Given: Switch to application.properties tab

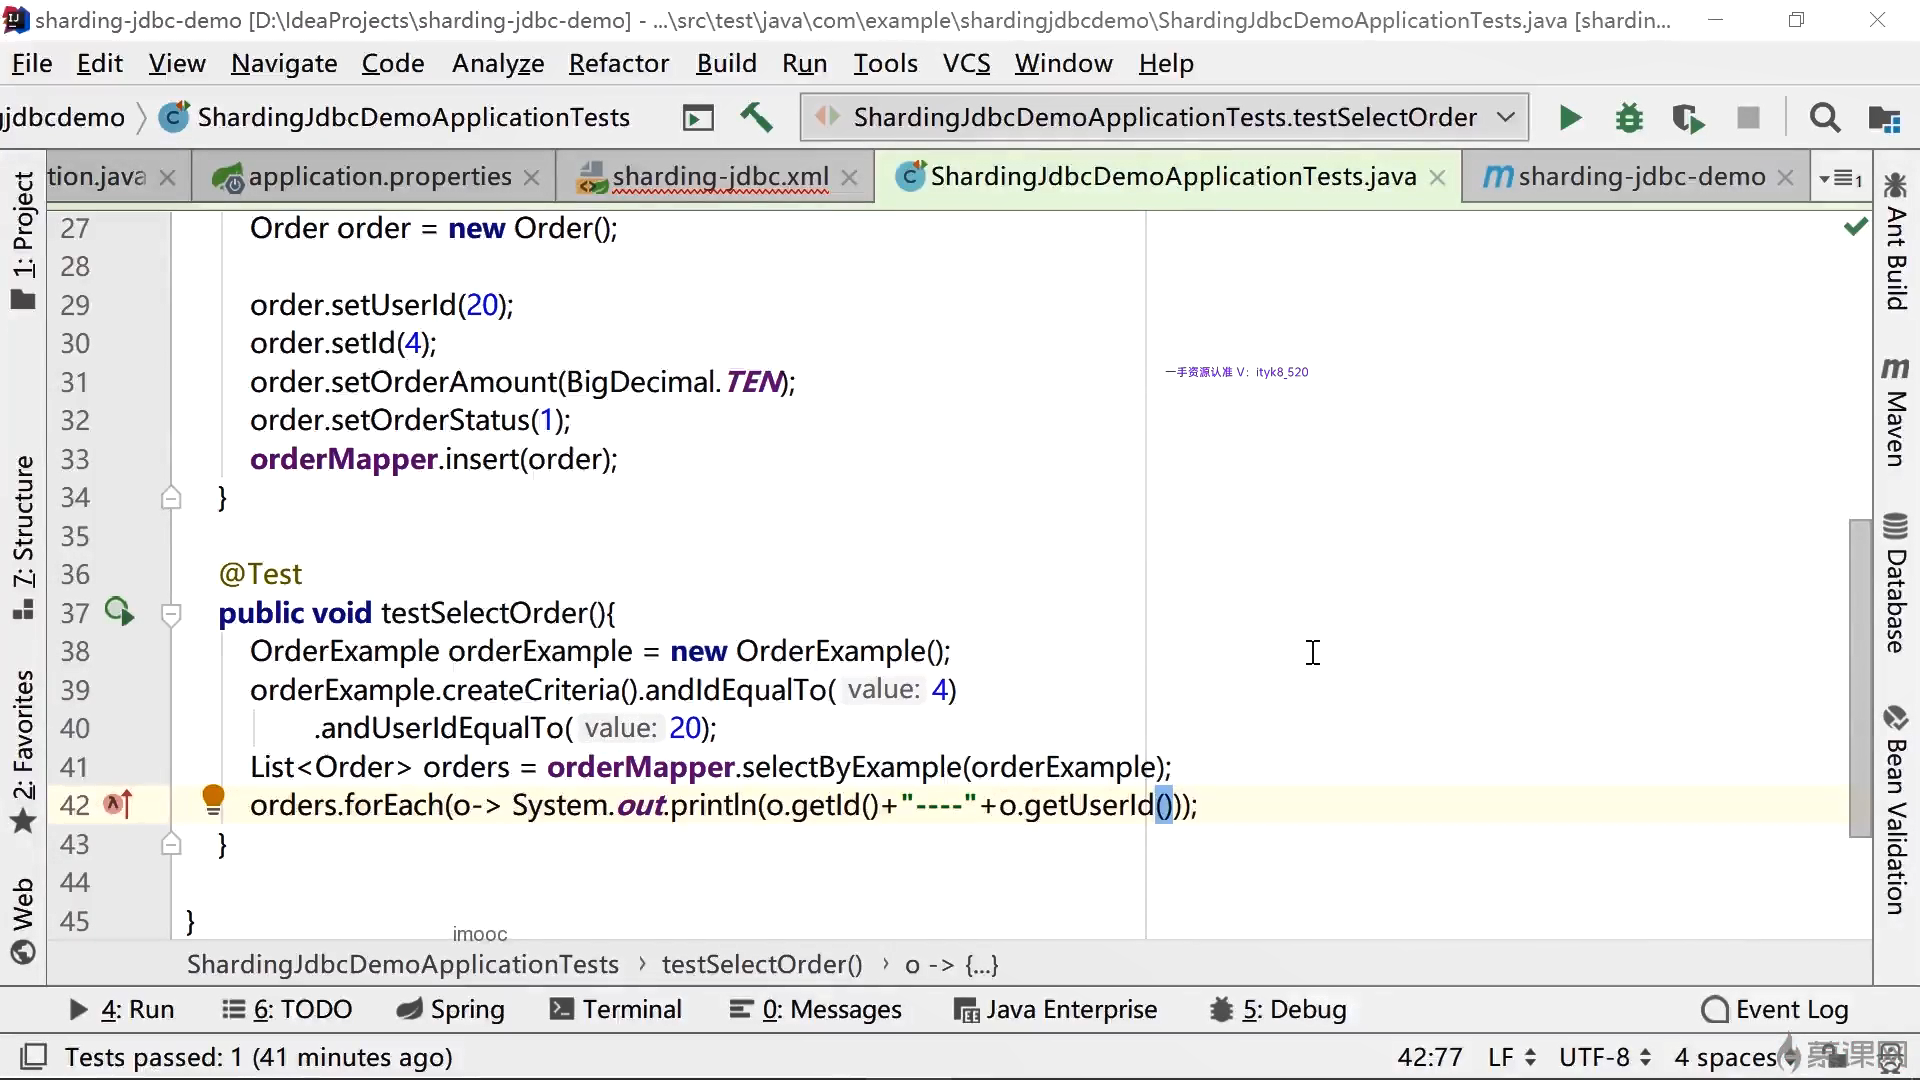Looking at the screenshot, I should 379,177.
